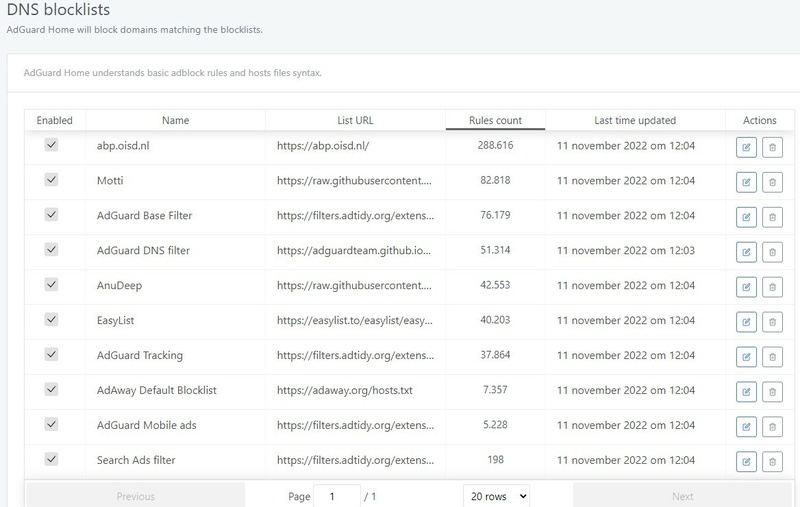
Task: Sort table by Name column
Action: click(x=176, y=120)
